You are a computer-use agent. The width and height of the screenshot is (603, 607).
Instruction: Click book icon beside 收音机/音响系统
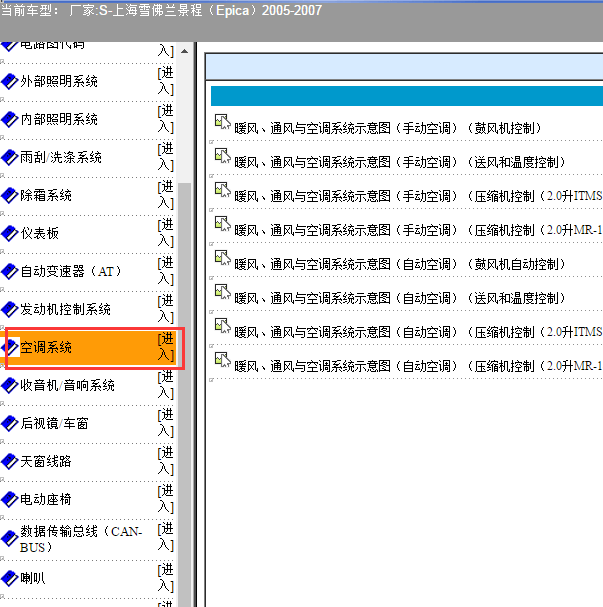(9, 385)
